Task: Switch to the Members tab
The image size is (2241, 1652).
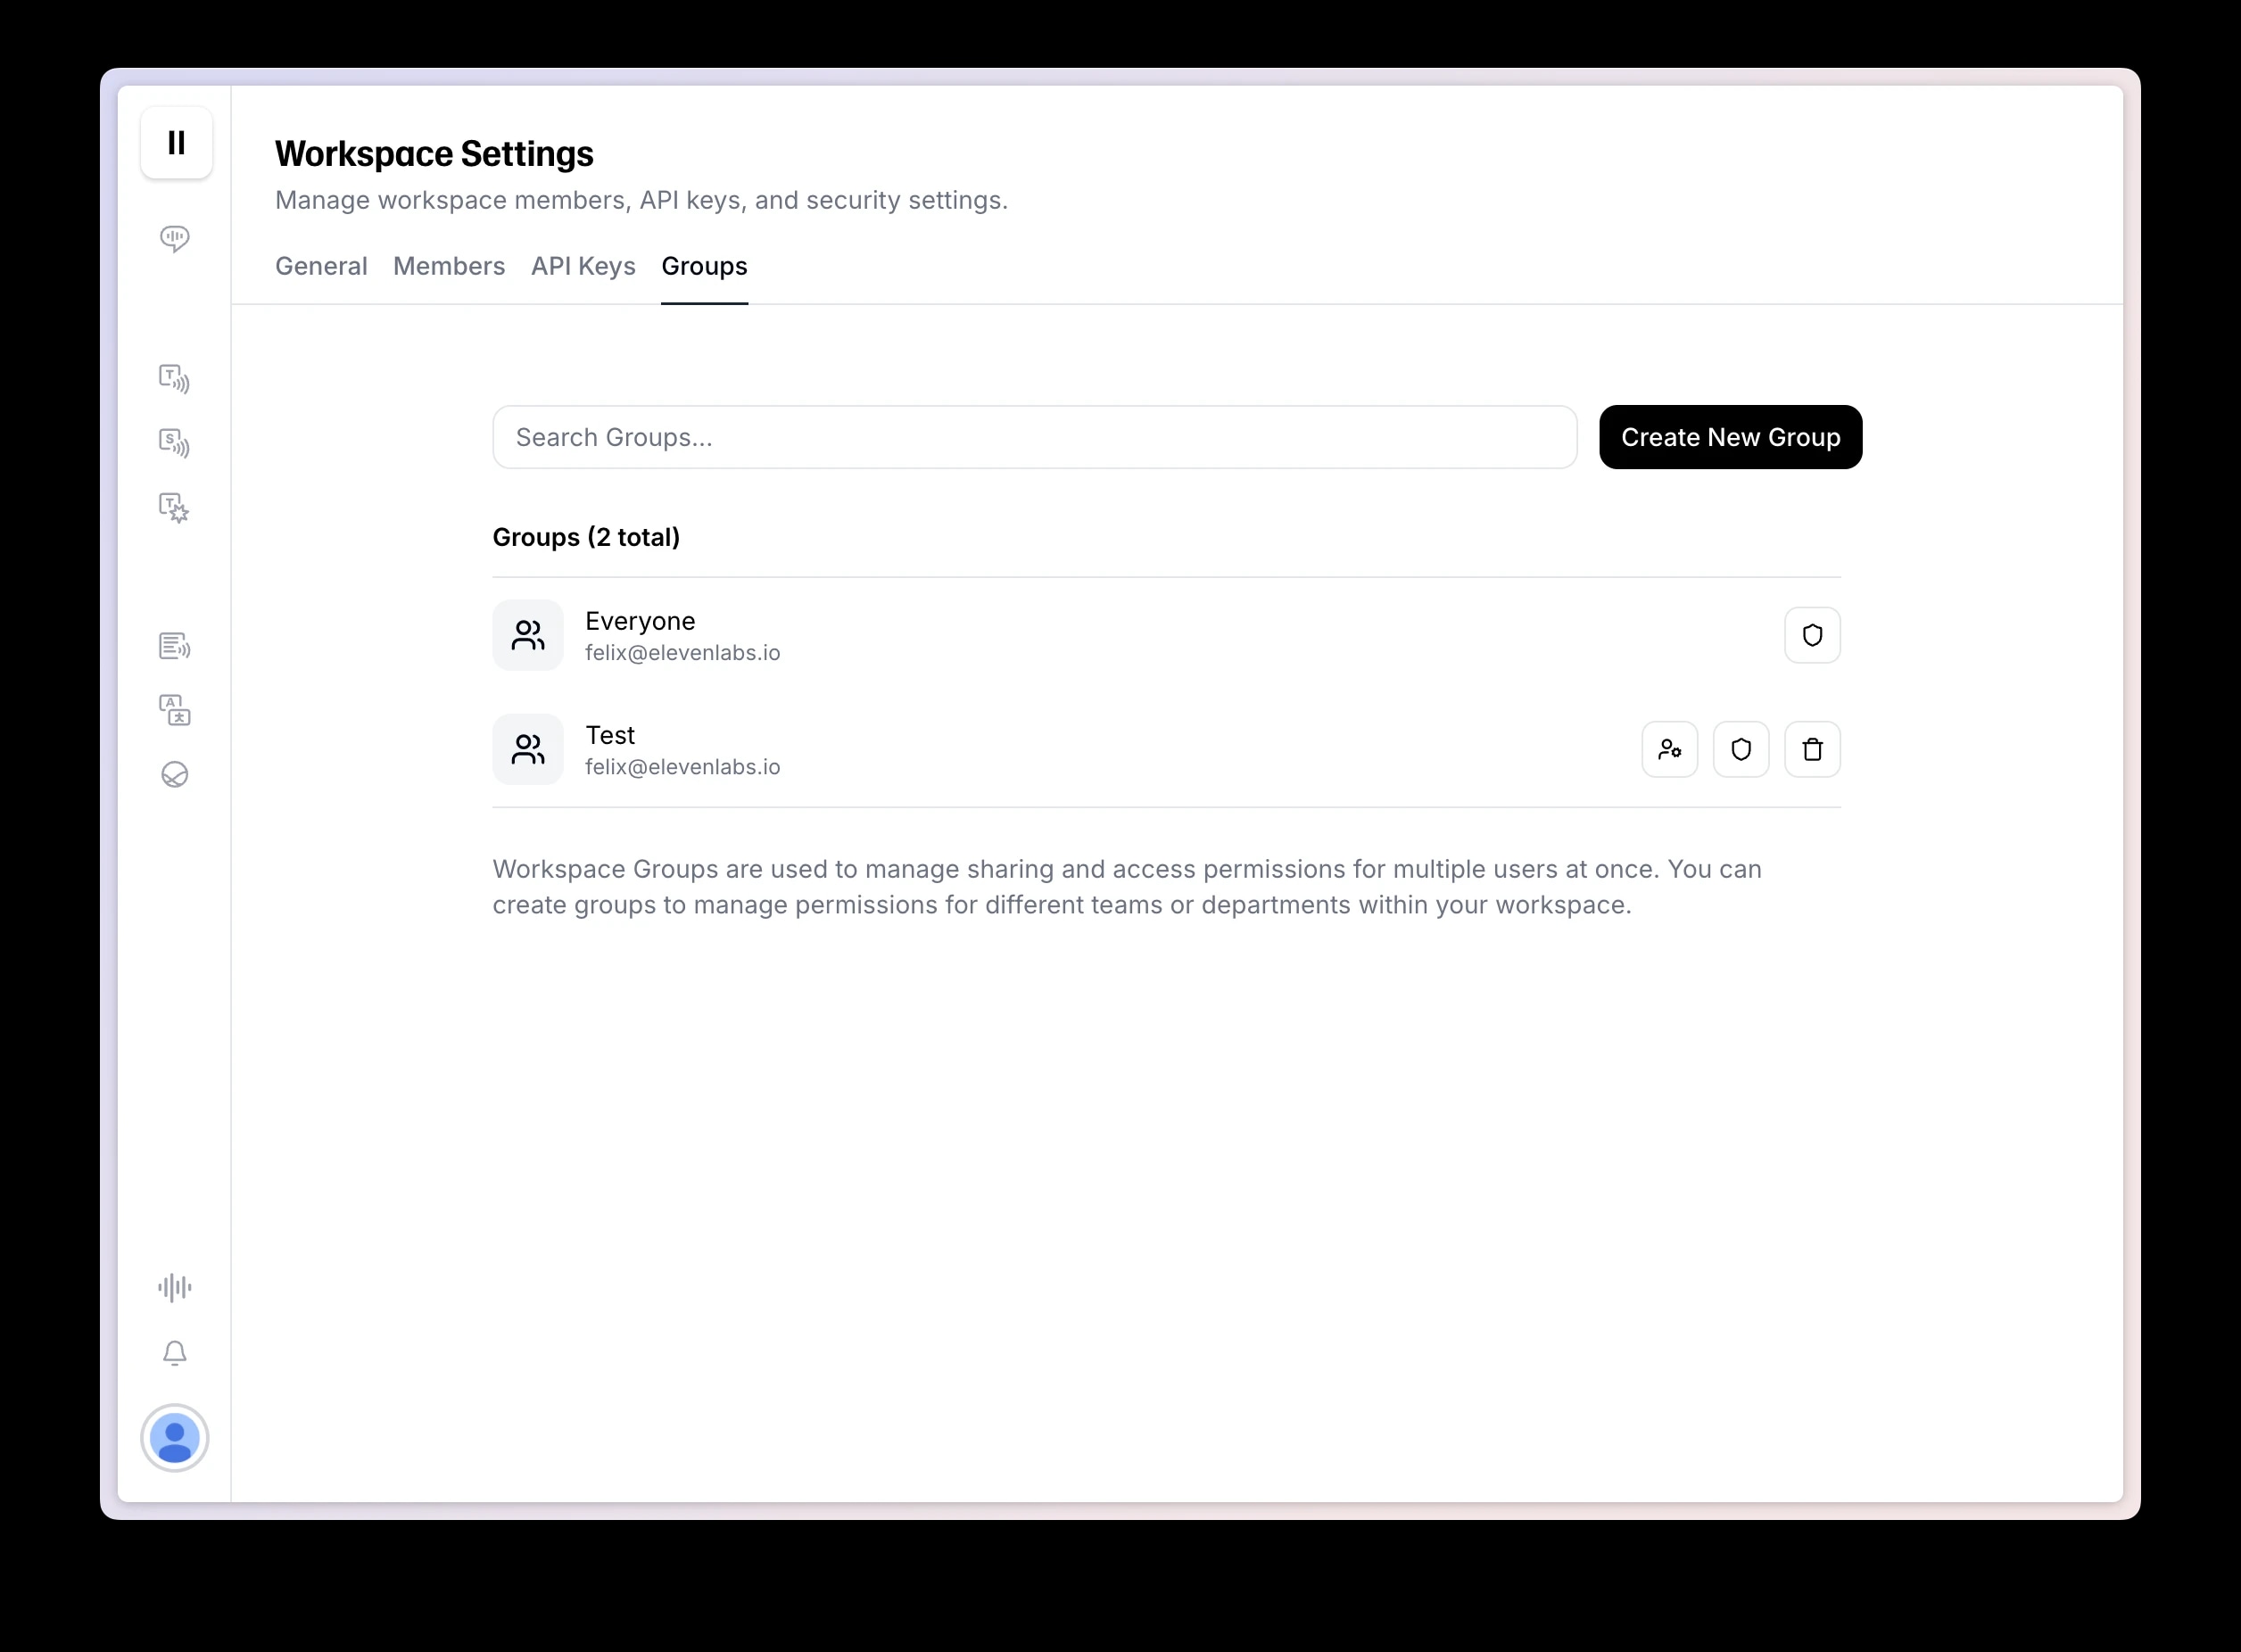Action: click(449, 266)
